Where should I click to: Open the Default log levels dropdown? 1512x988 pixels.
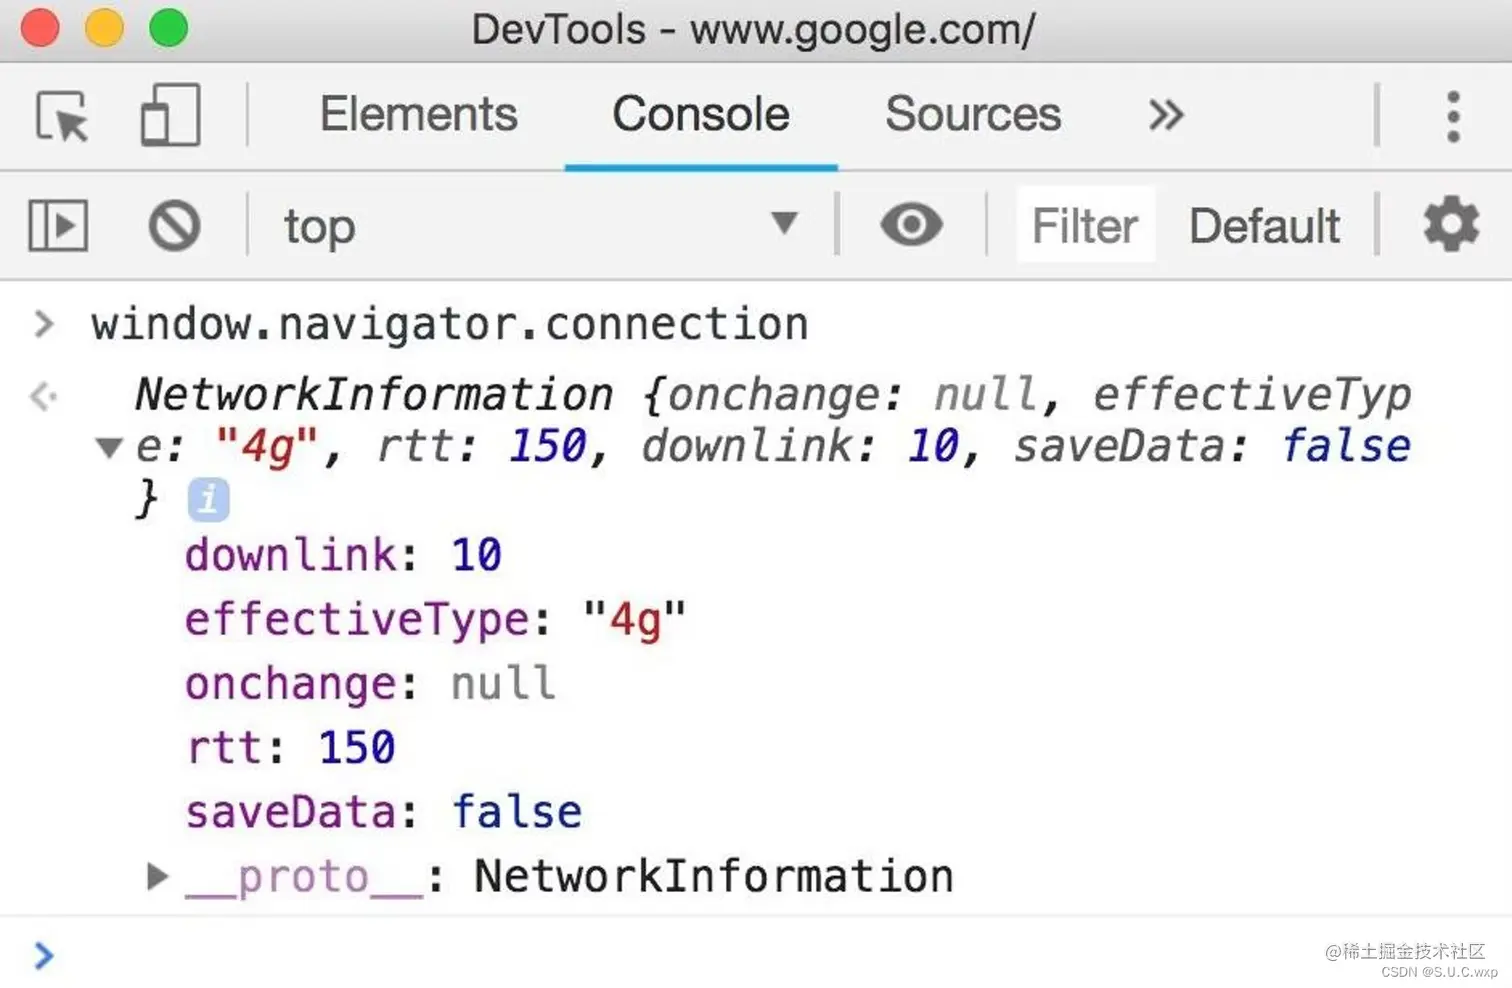click(1264, 226)
